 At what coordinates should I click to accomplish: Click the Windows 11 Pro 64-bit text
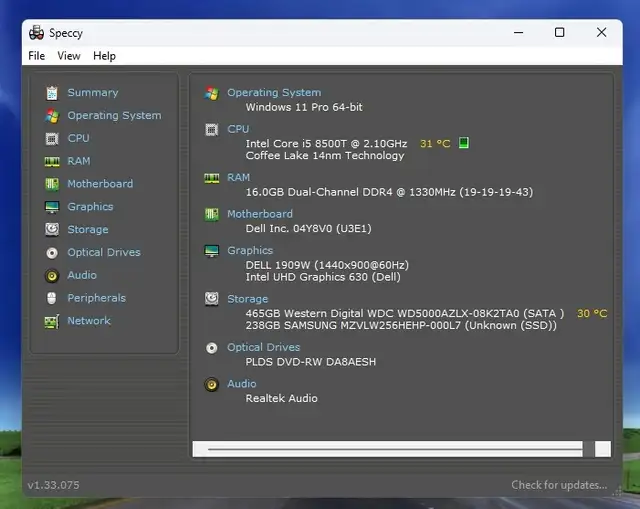(304, 107)
